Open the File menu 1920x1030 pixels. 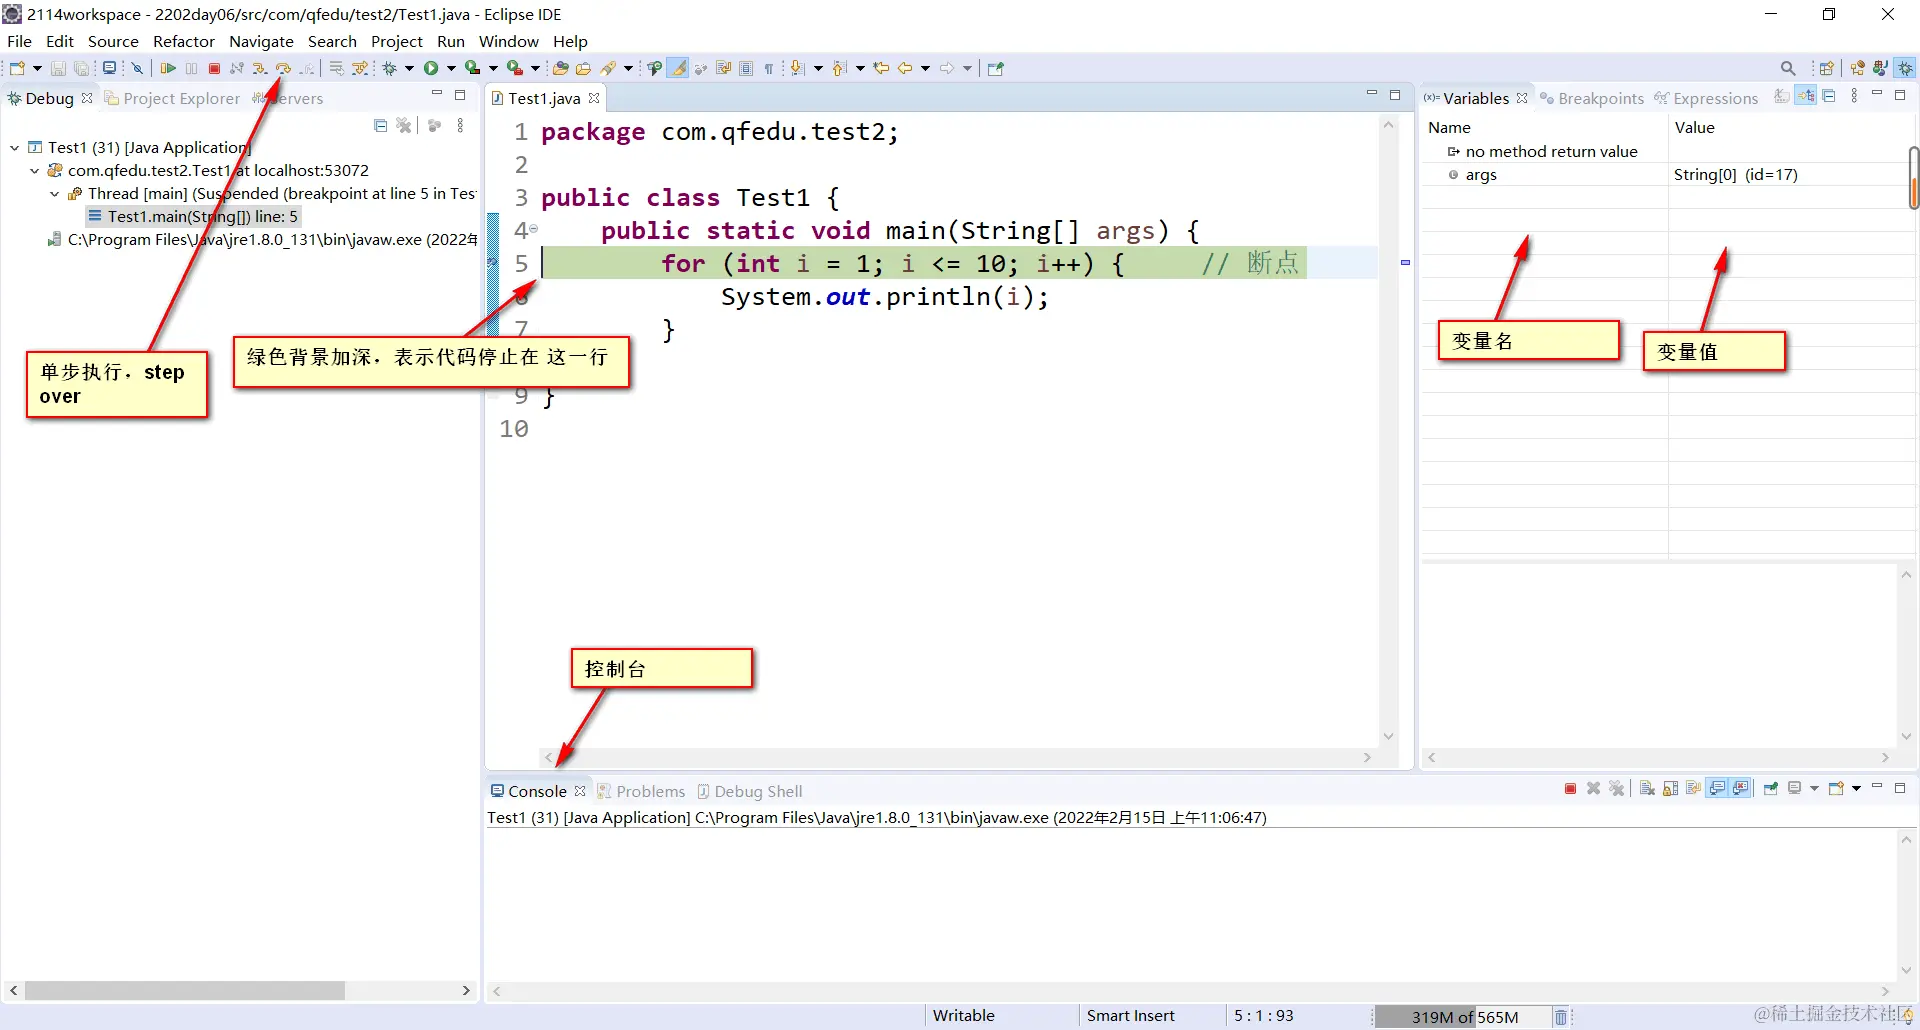pyautogui.click(x=19, y=41)
